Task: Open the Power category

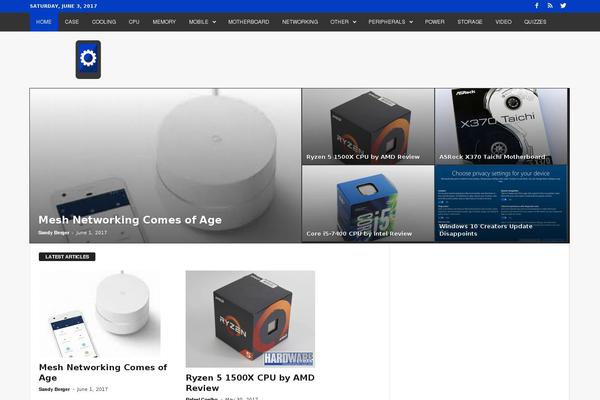Action: click(435, 22)
